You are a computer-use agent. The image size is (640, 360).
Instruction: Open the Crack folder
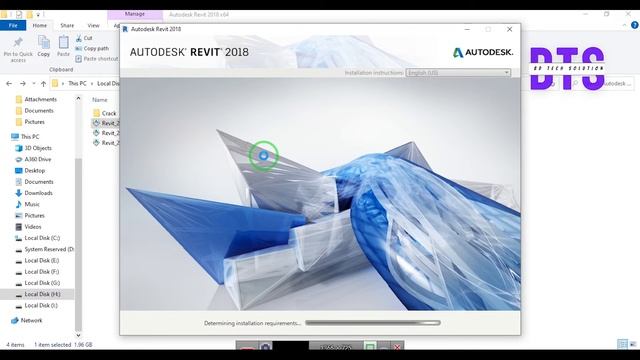pyautogui.click(x=105, y=113)
